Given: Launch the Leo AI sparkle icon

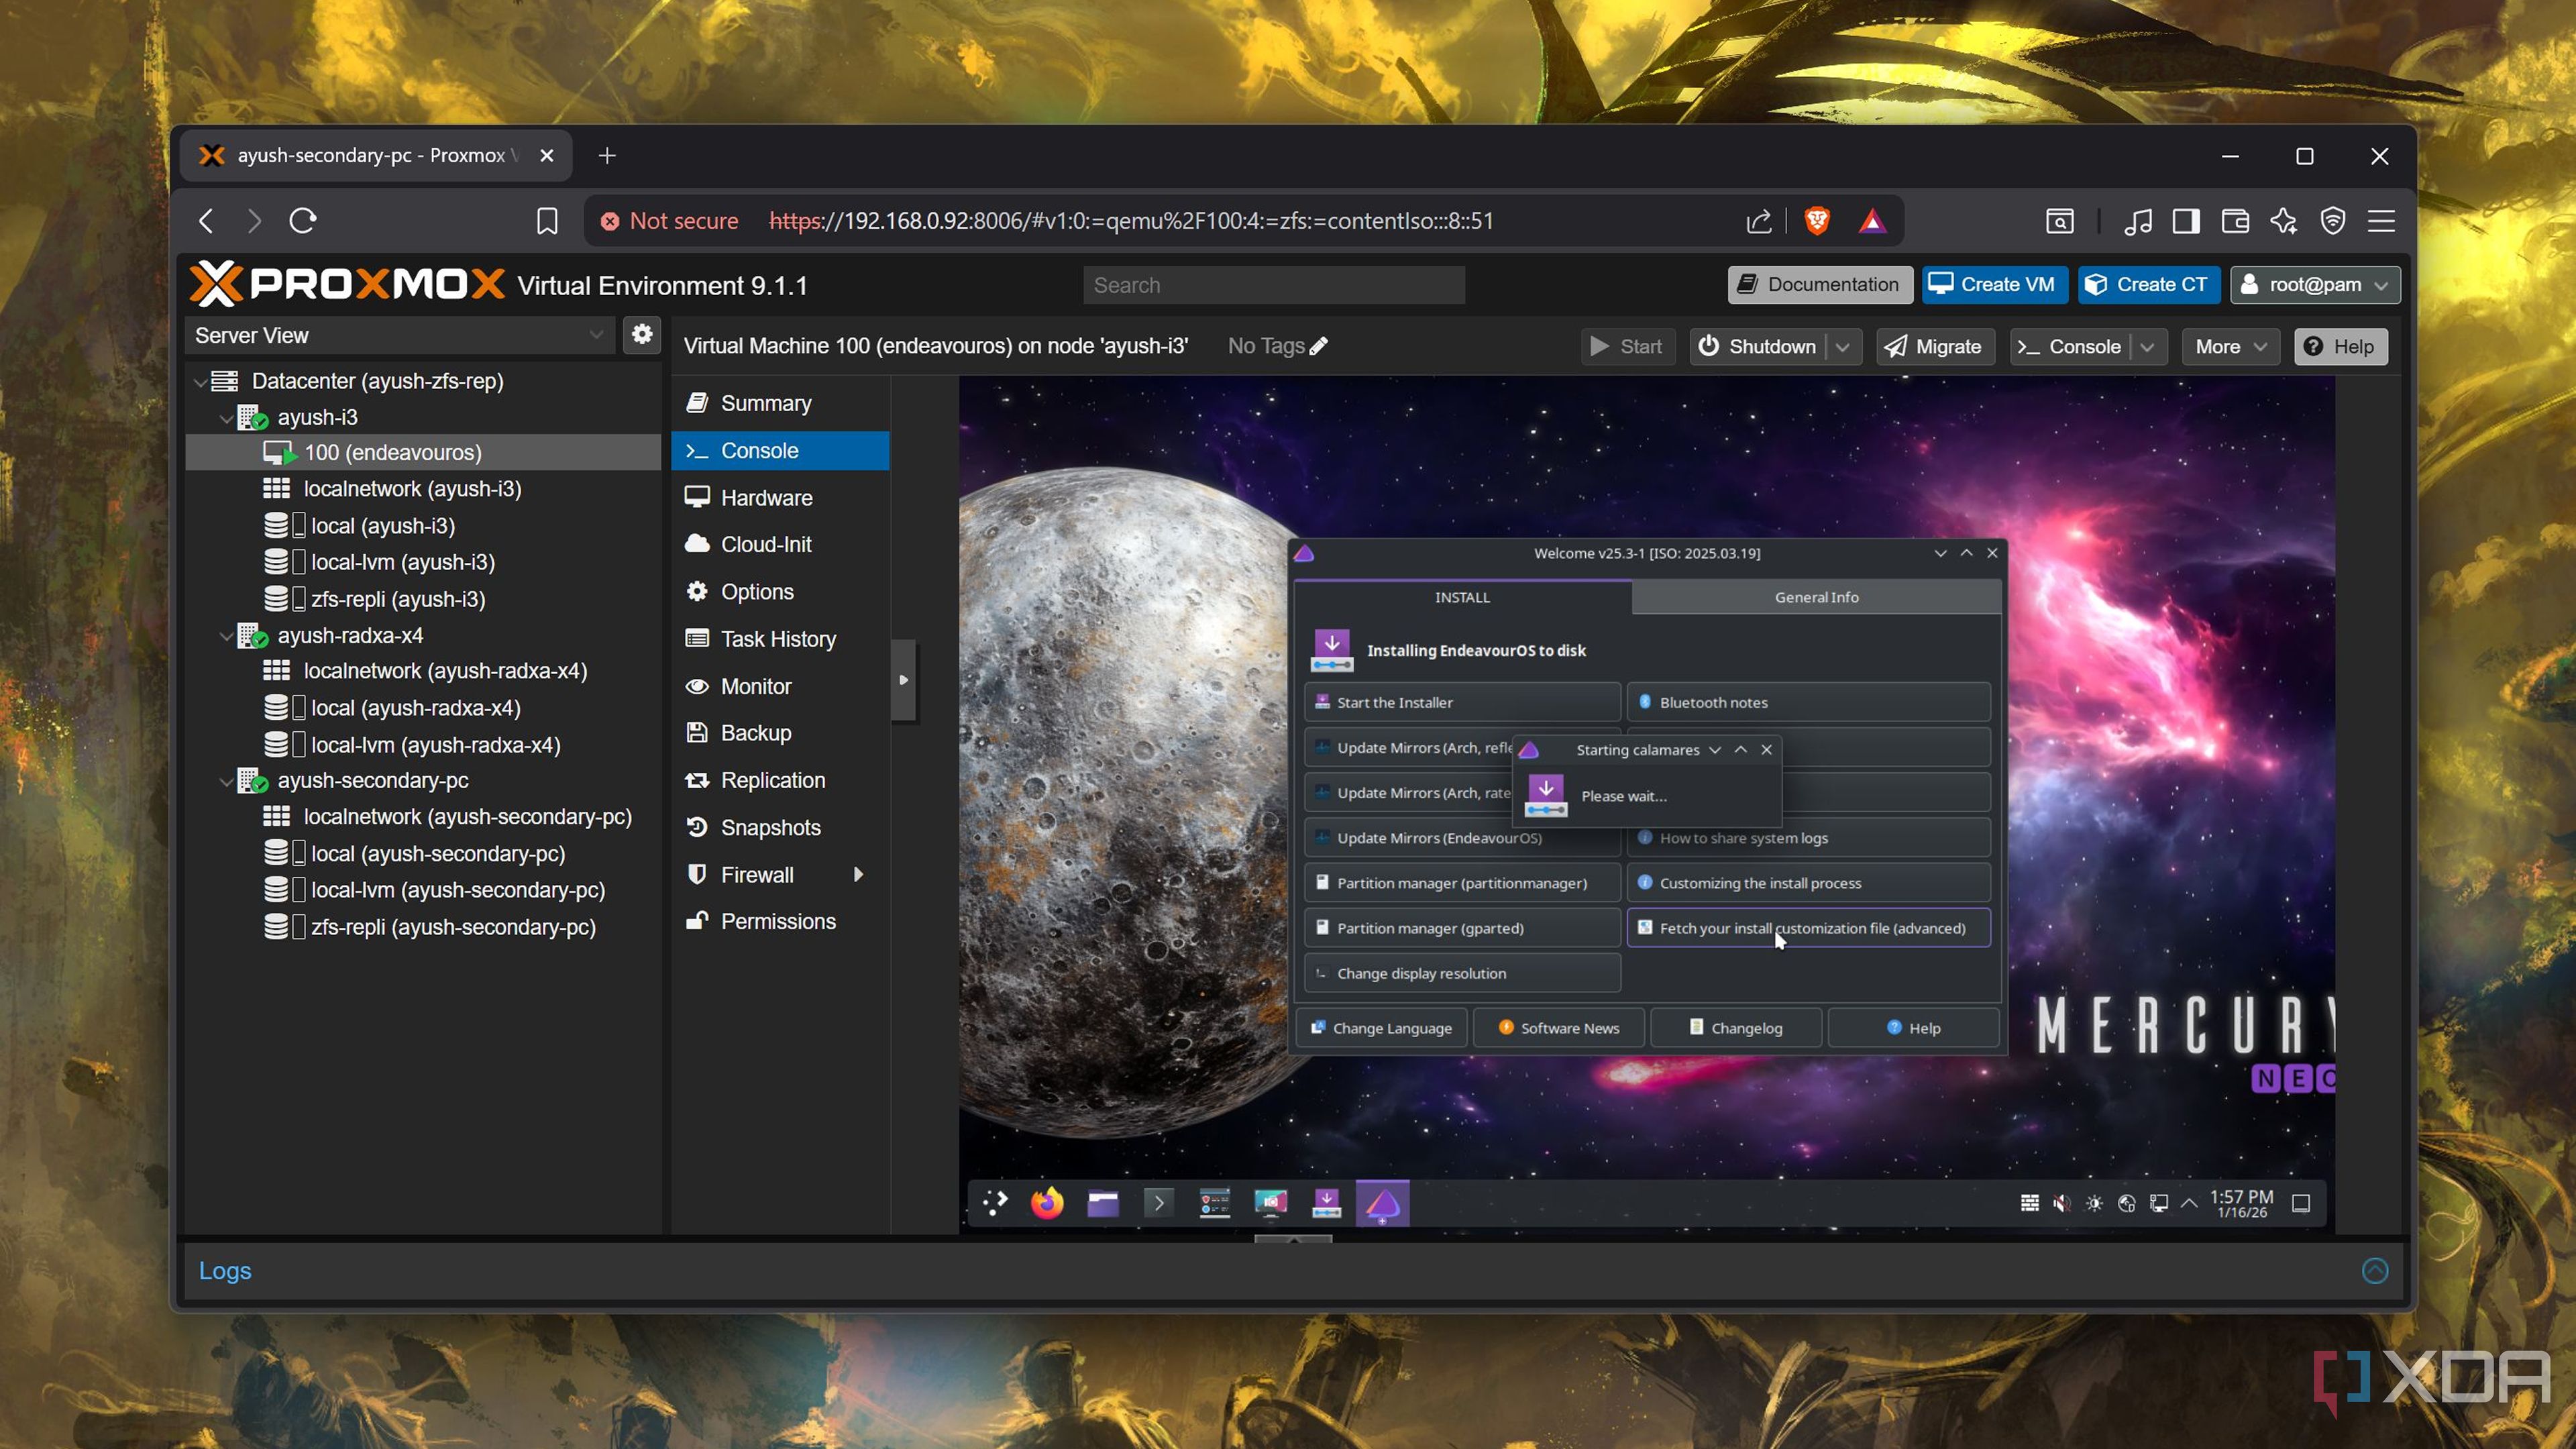Looking at the screenshot, I should pyautogui.click(x=2284, y=221).
